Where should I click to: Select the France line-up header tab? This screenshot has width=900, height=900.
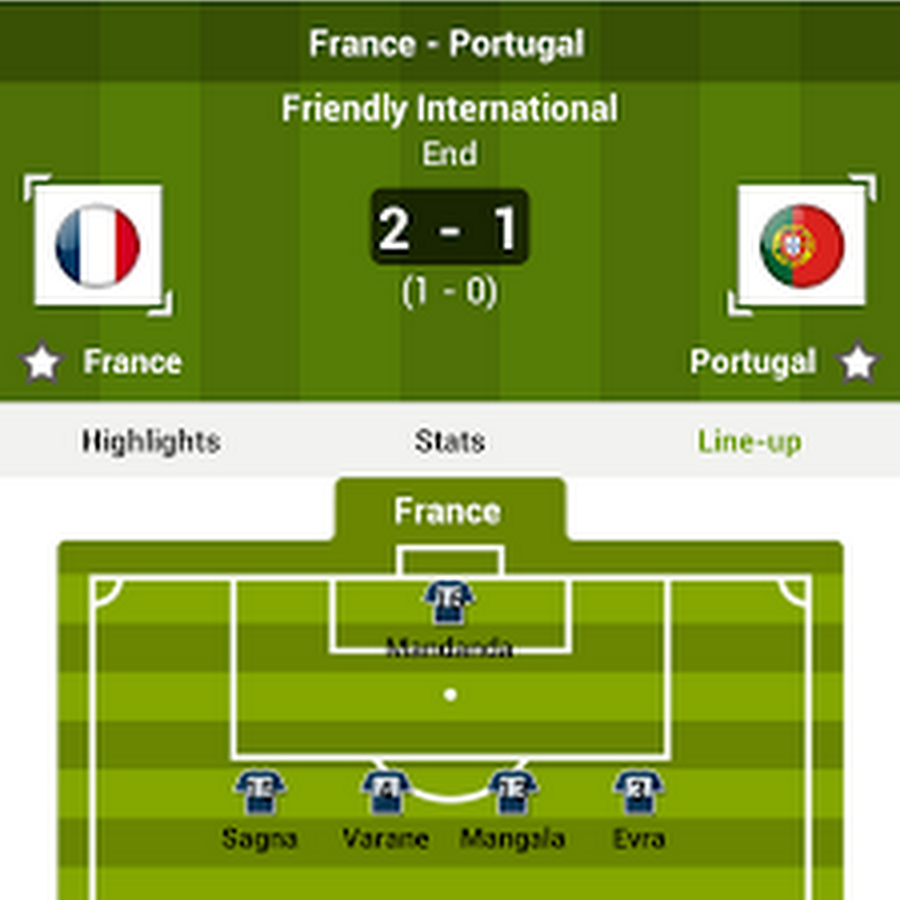click(x=447, y=512)
